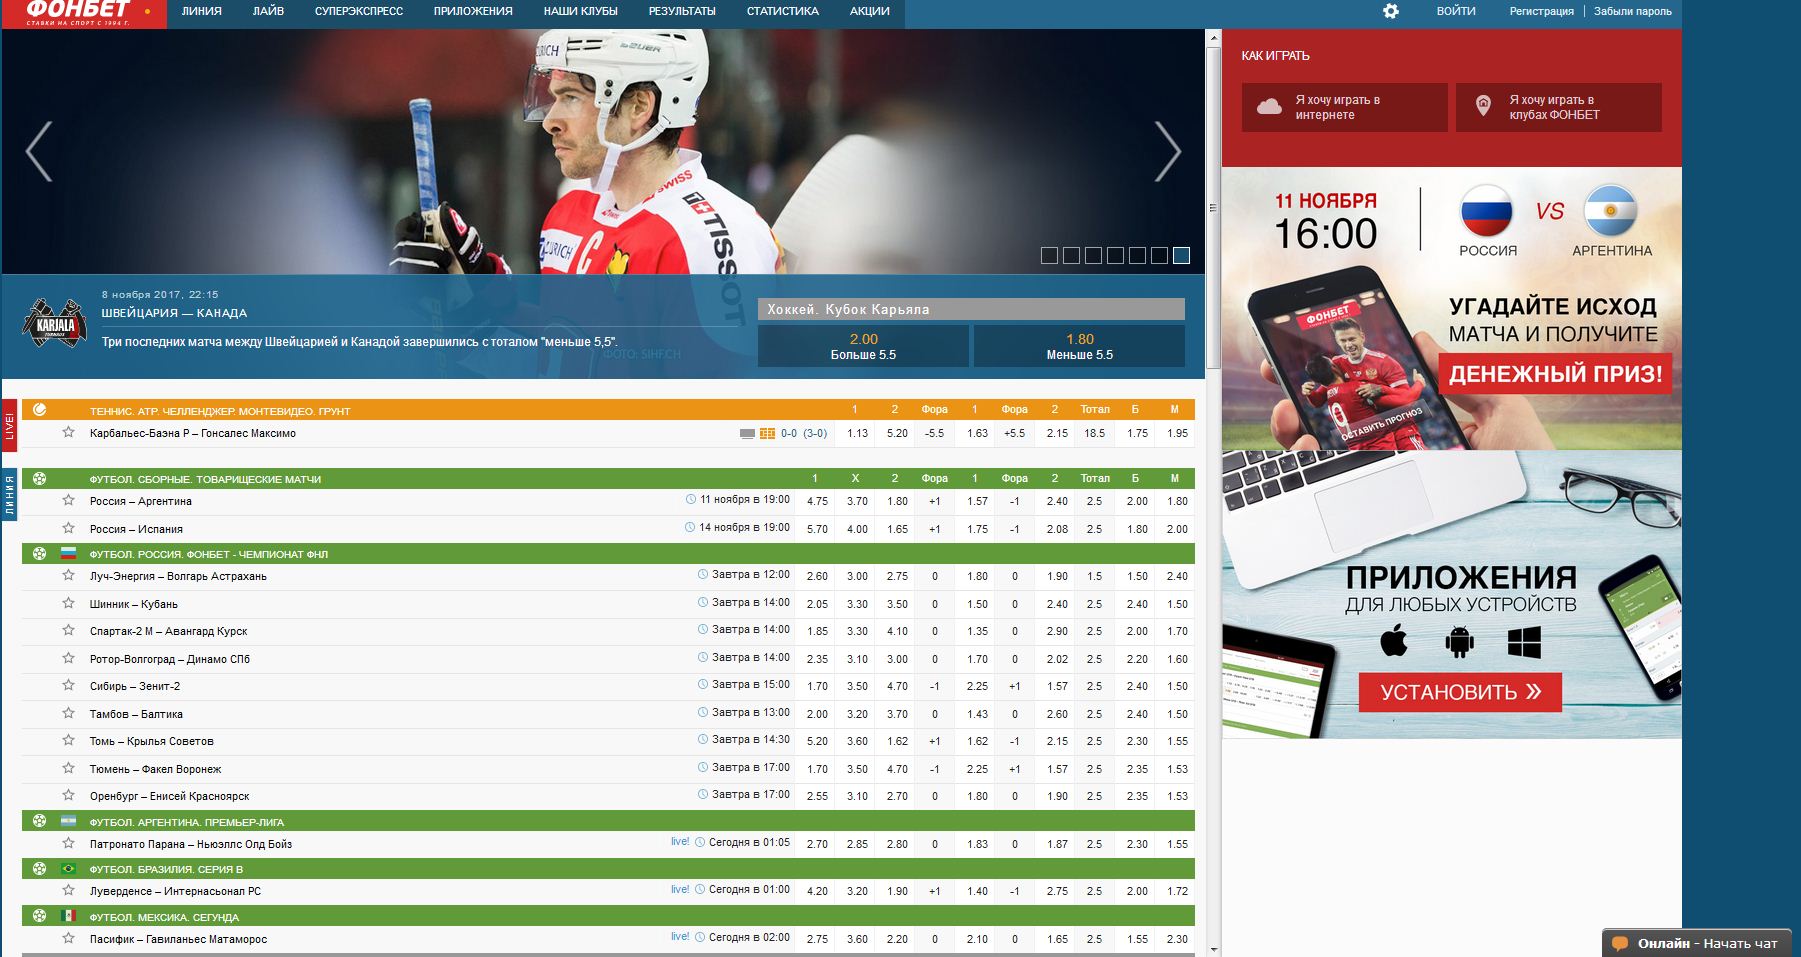
Task: Switch to the ЛИНИЯ side tab
Action: pos(10,495)
